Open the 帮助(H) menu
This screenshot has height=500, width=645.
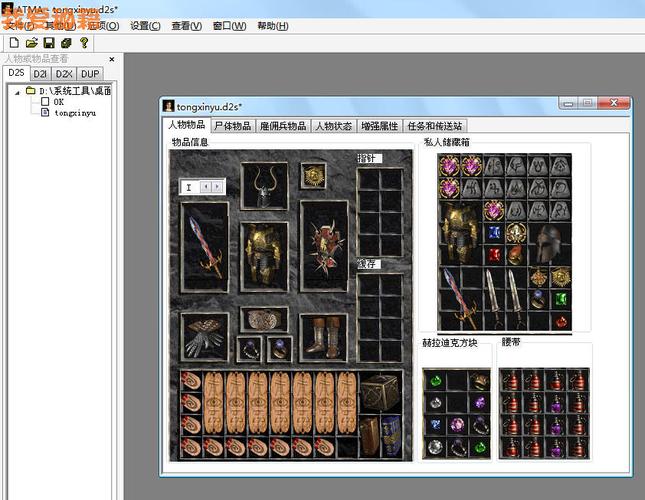[273, 26]
